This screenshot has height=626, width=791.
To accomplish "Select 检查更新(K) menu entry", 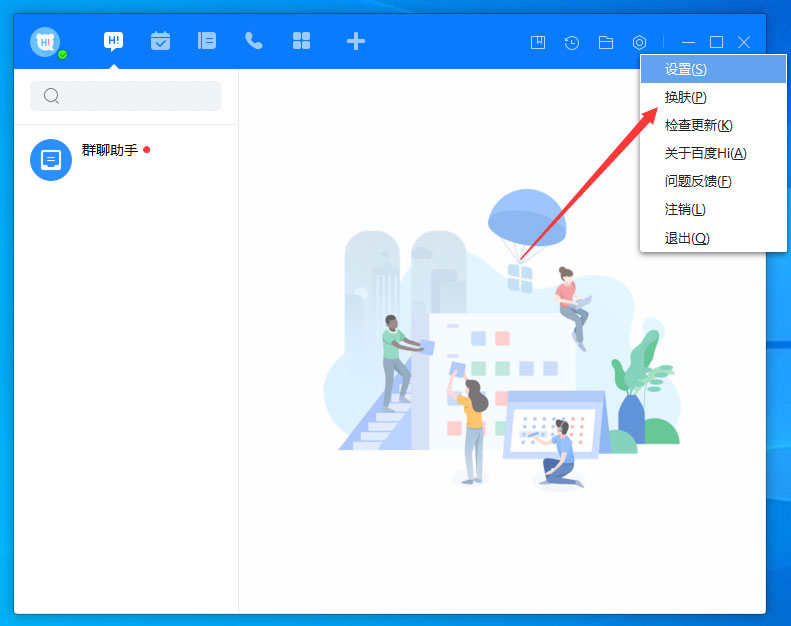I will coord(698,125).
